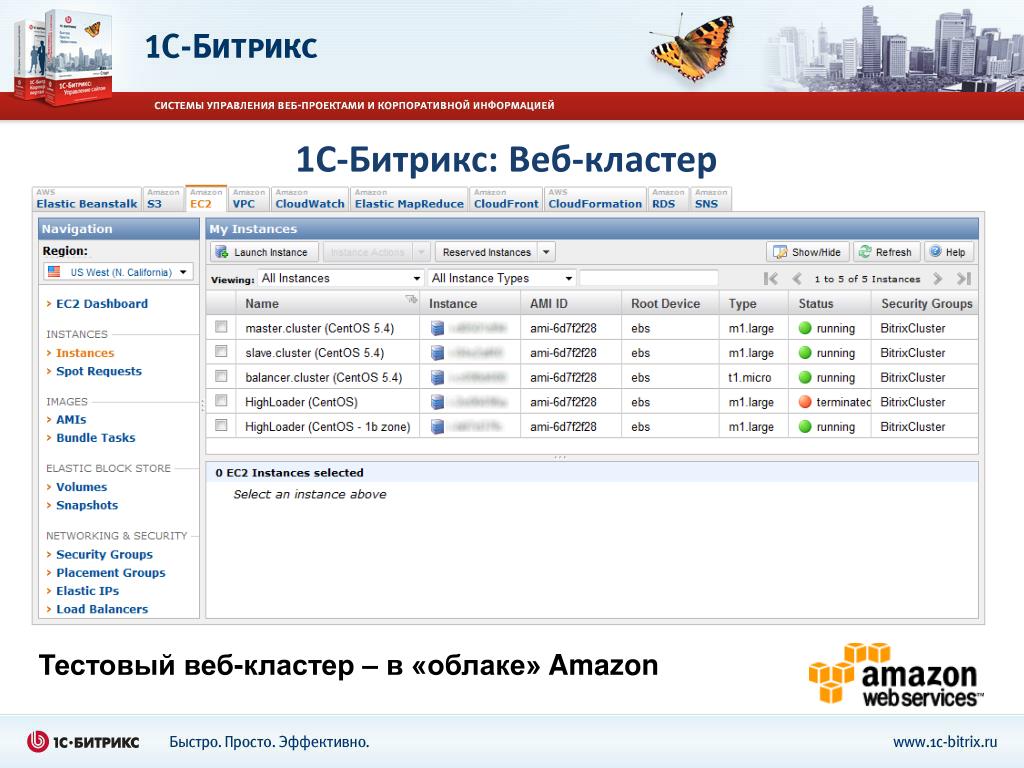This screenshot has width=1024, height=768.
Task: Open Bundle Tasks in the navigation
Action: (96, 438)
